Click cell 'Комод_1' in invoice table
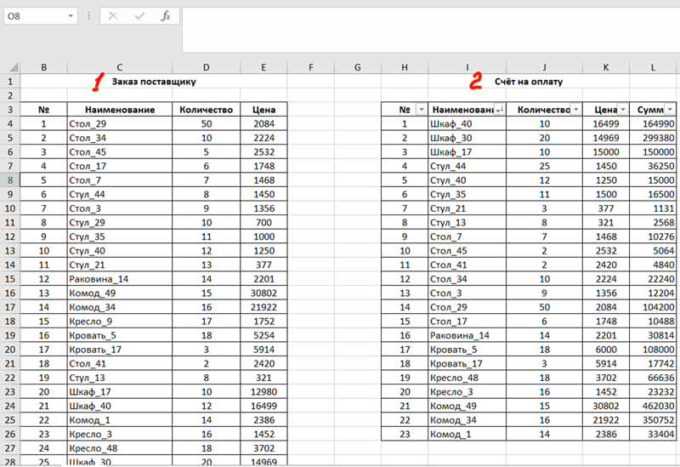This screenshot has height=467, width=680. click(x=467, y=434)
